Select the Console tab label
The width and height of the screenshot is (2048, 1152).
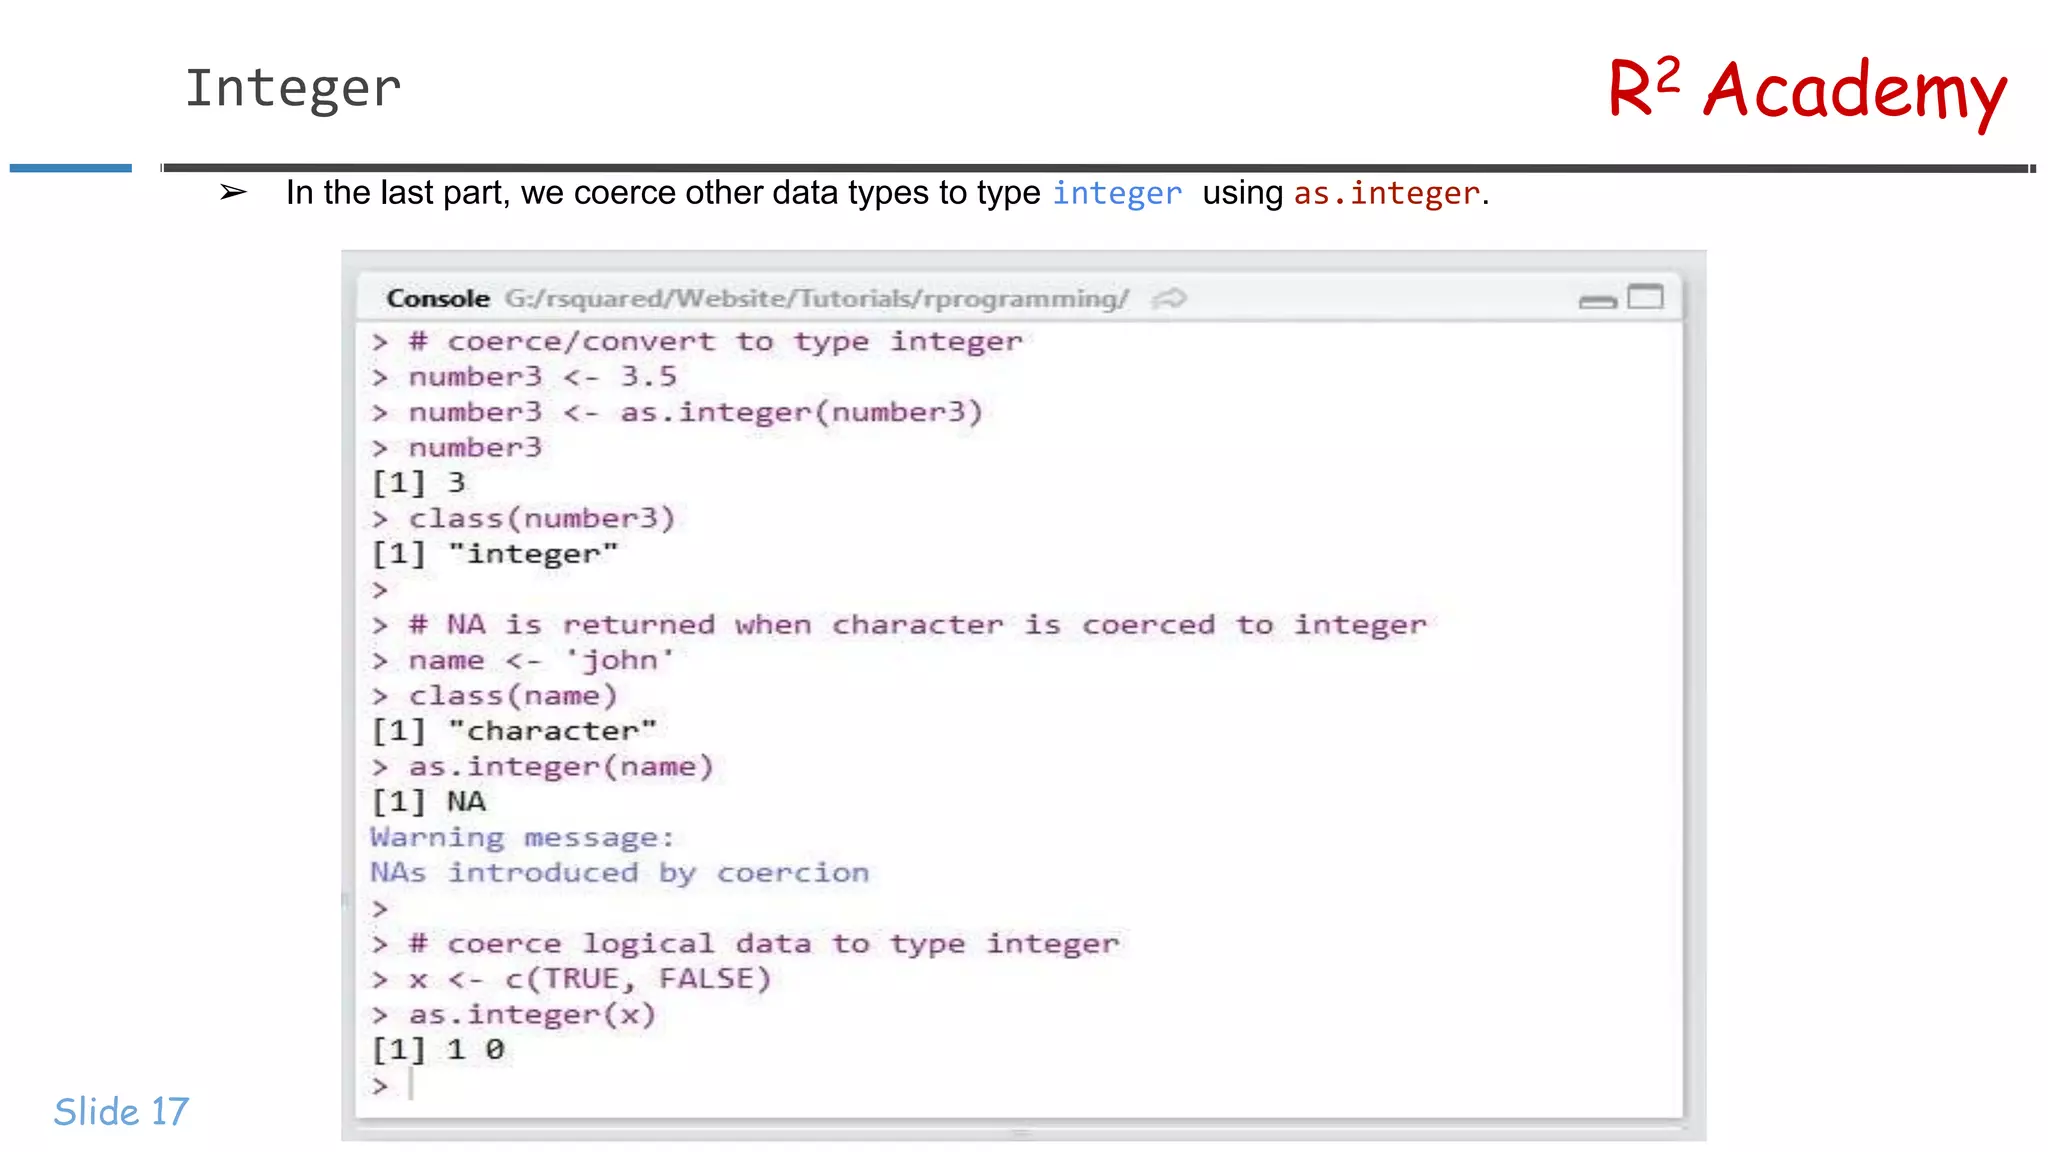(438, 298)
